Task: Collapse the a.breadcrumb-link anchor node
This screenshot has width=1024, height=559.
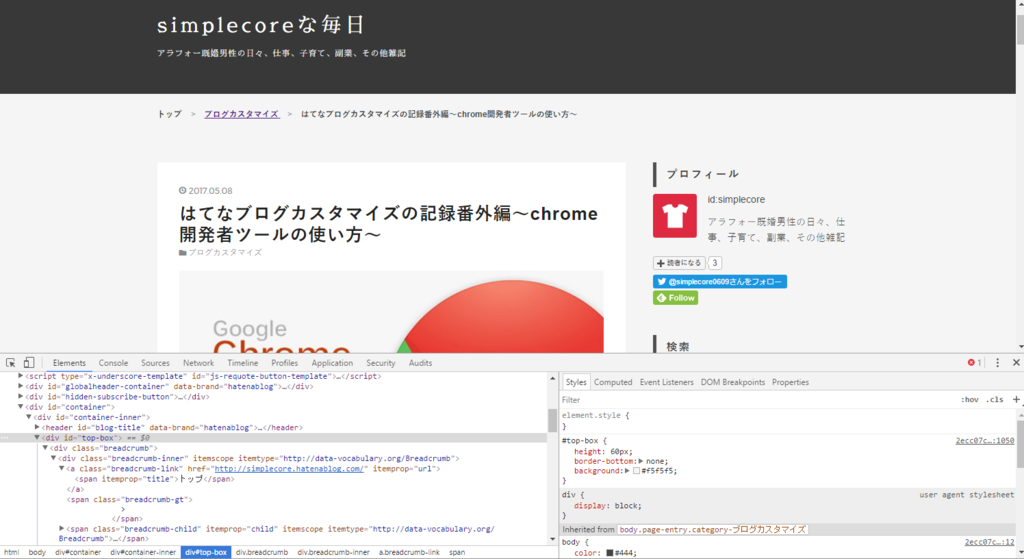Action: [x=61, y=468]
